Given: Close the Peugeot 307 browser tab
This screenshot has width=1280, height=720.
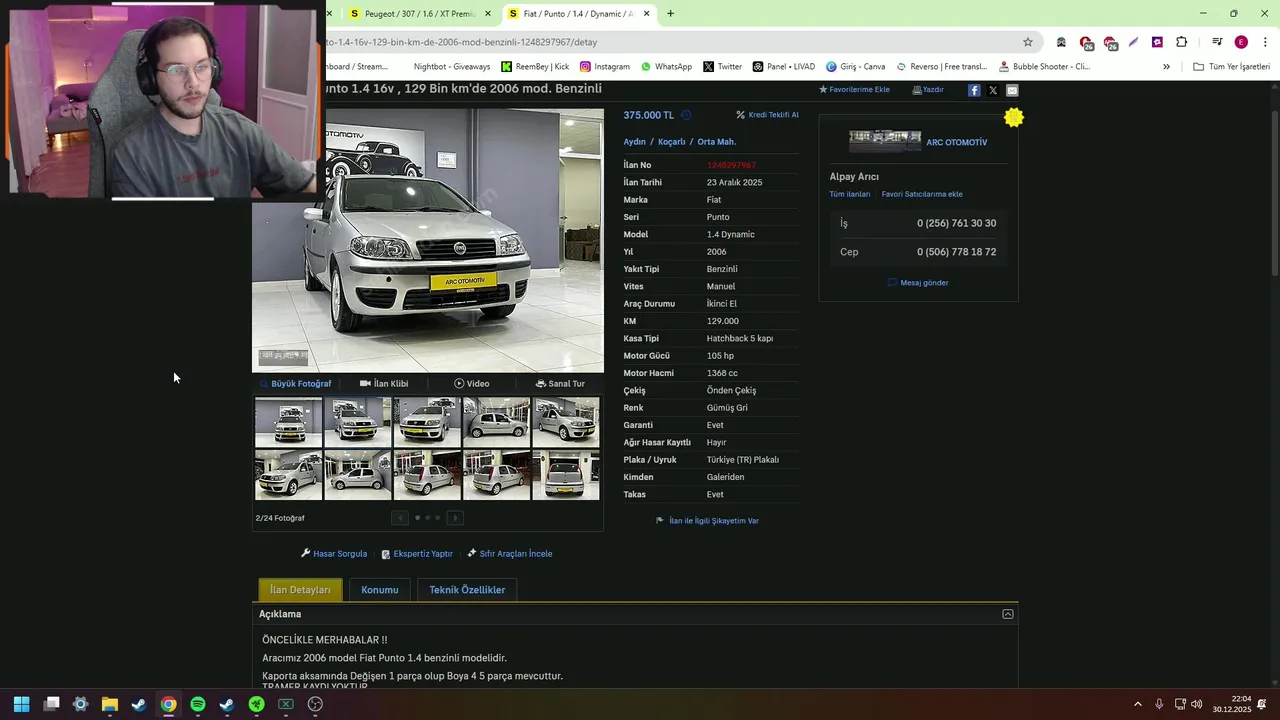Looking at the screenshot, I should [x=488, y=14].
